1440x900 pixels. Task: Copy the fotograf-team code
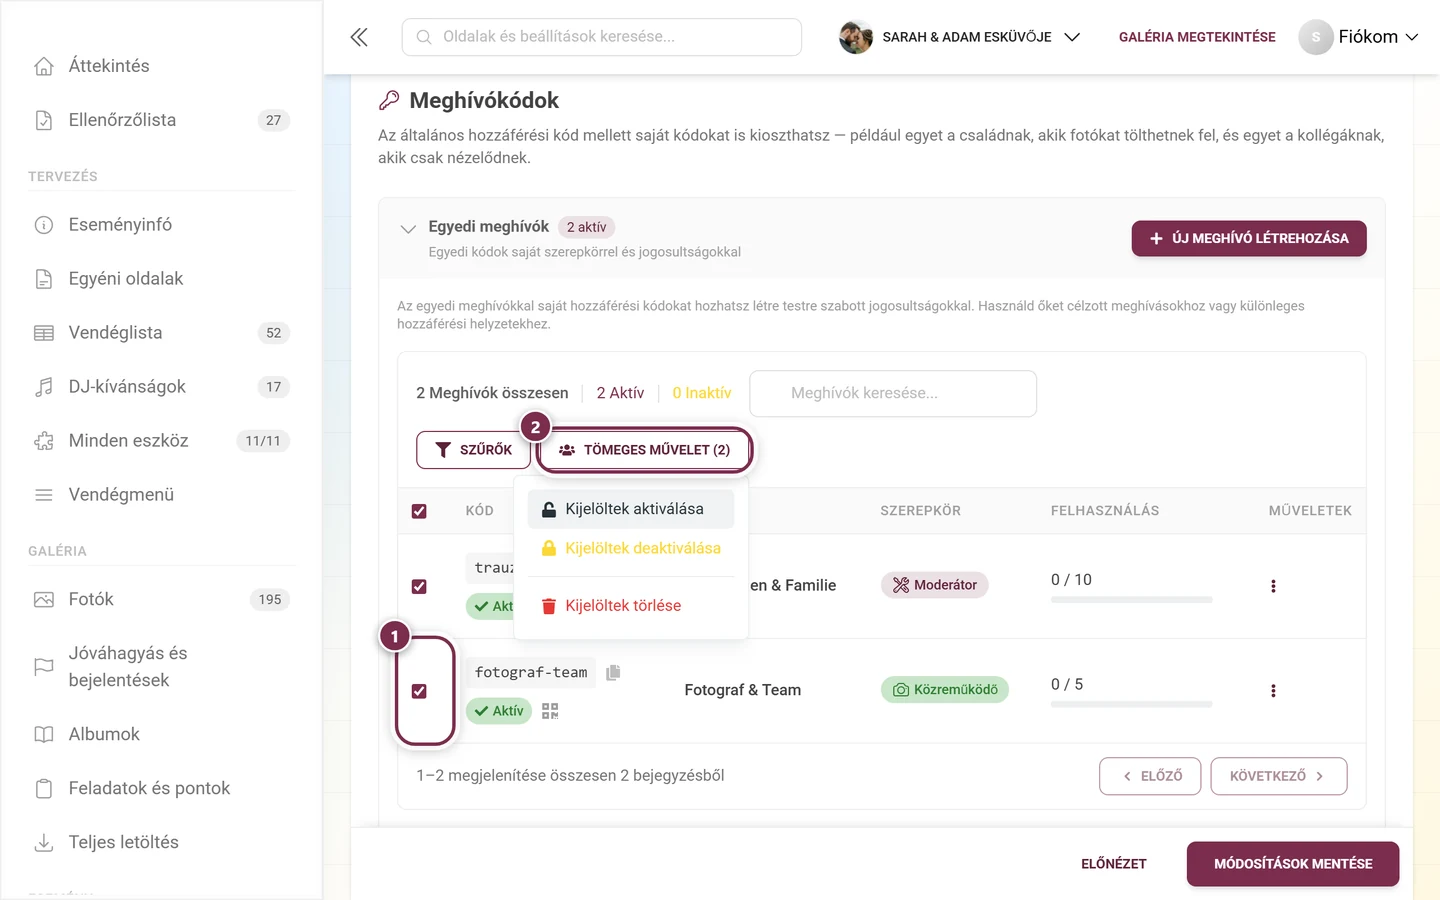click(613, 672)
